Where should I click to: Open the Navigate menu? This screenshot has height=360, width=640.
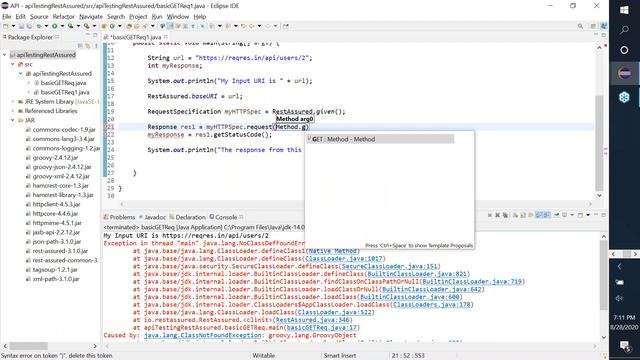click(x=91, y=17)
